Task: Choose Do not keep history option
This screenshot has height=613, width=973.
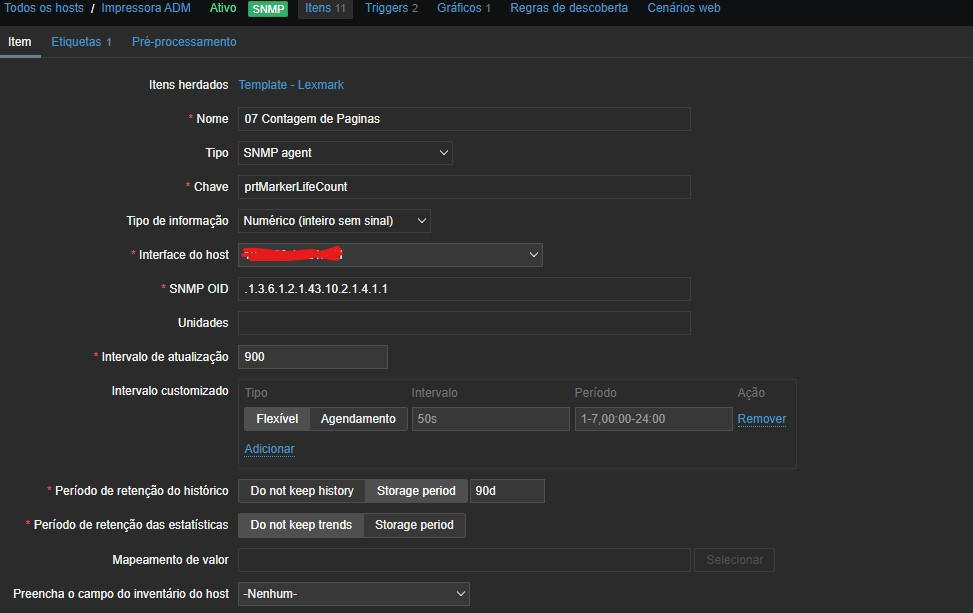Action: click(301, 491)
